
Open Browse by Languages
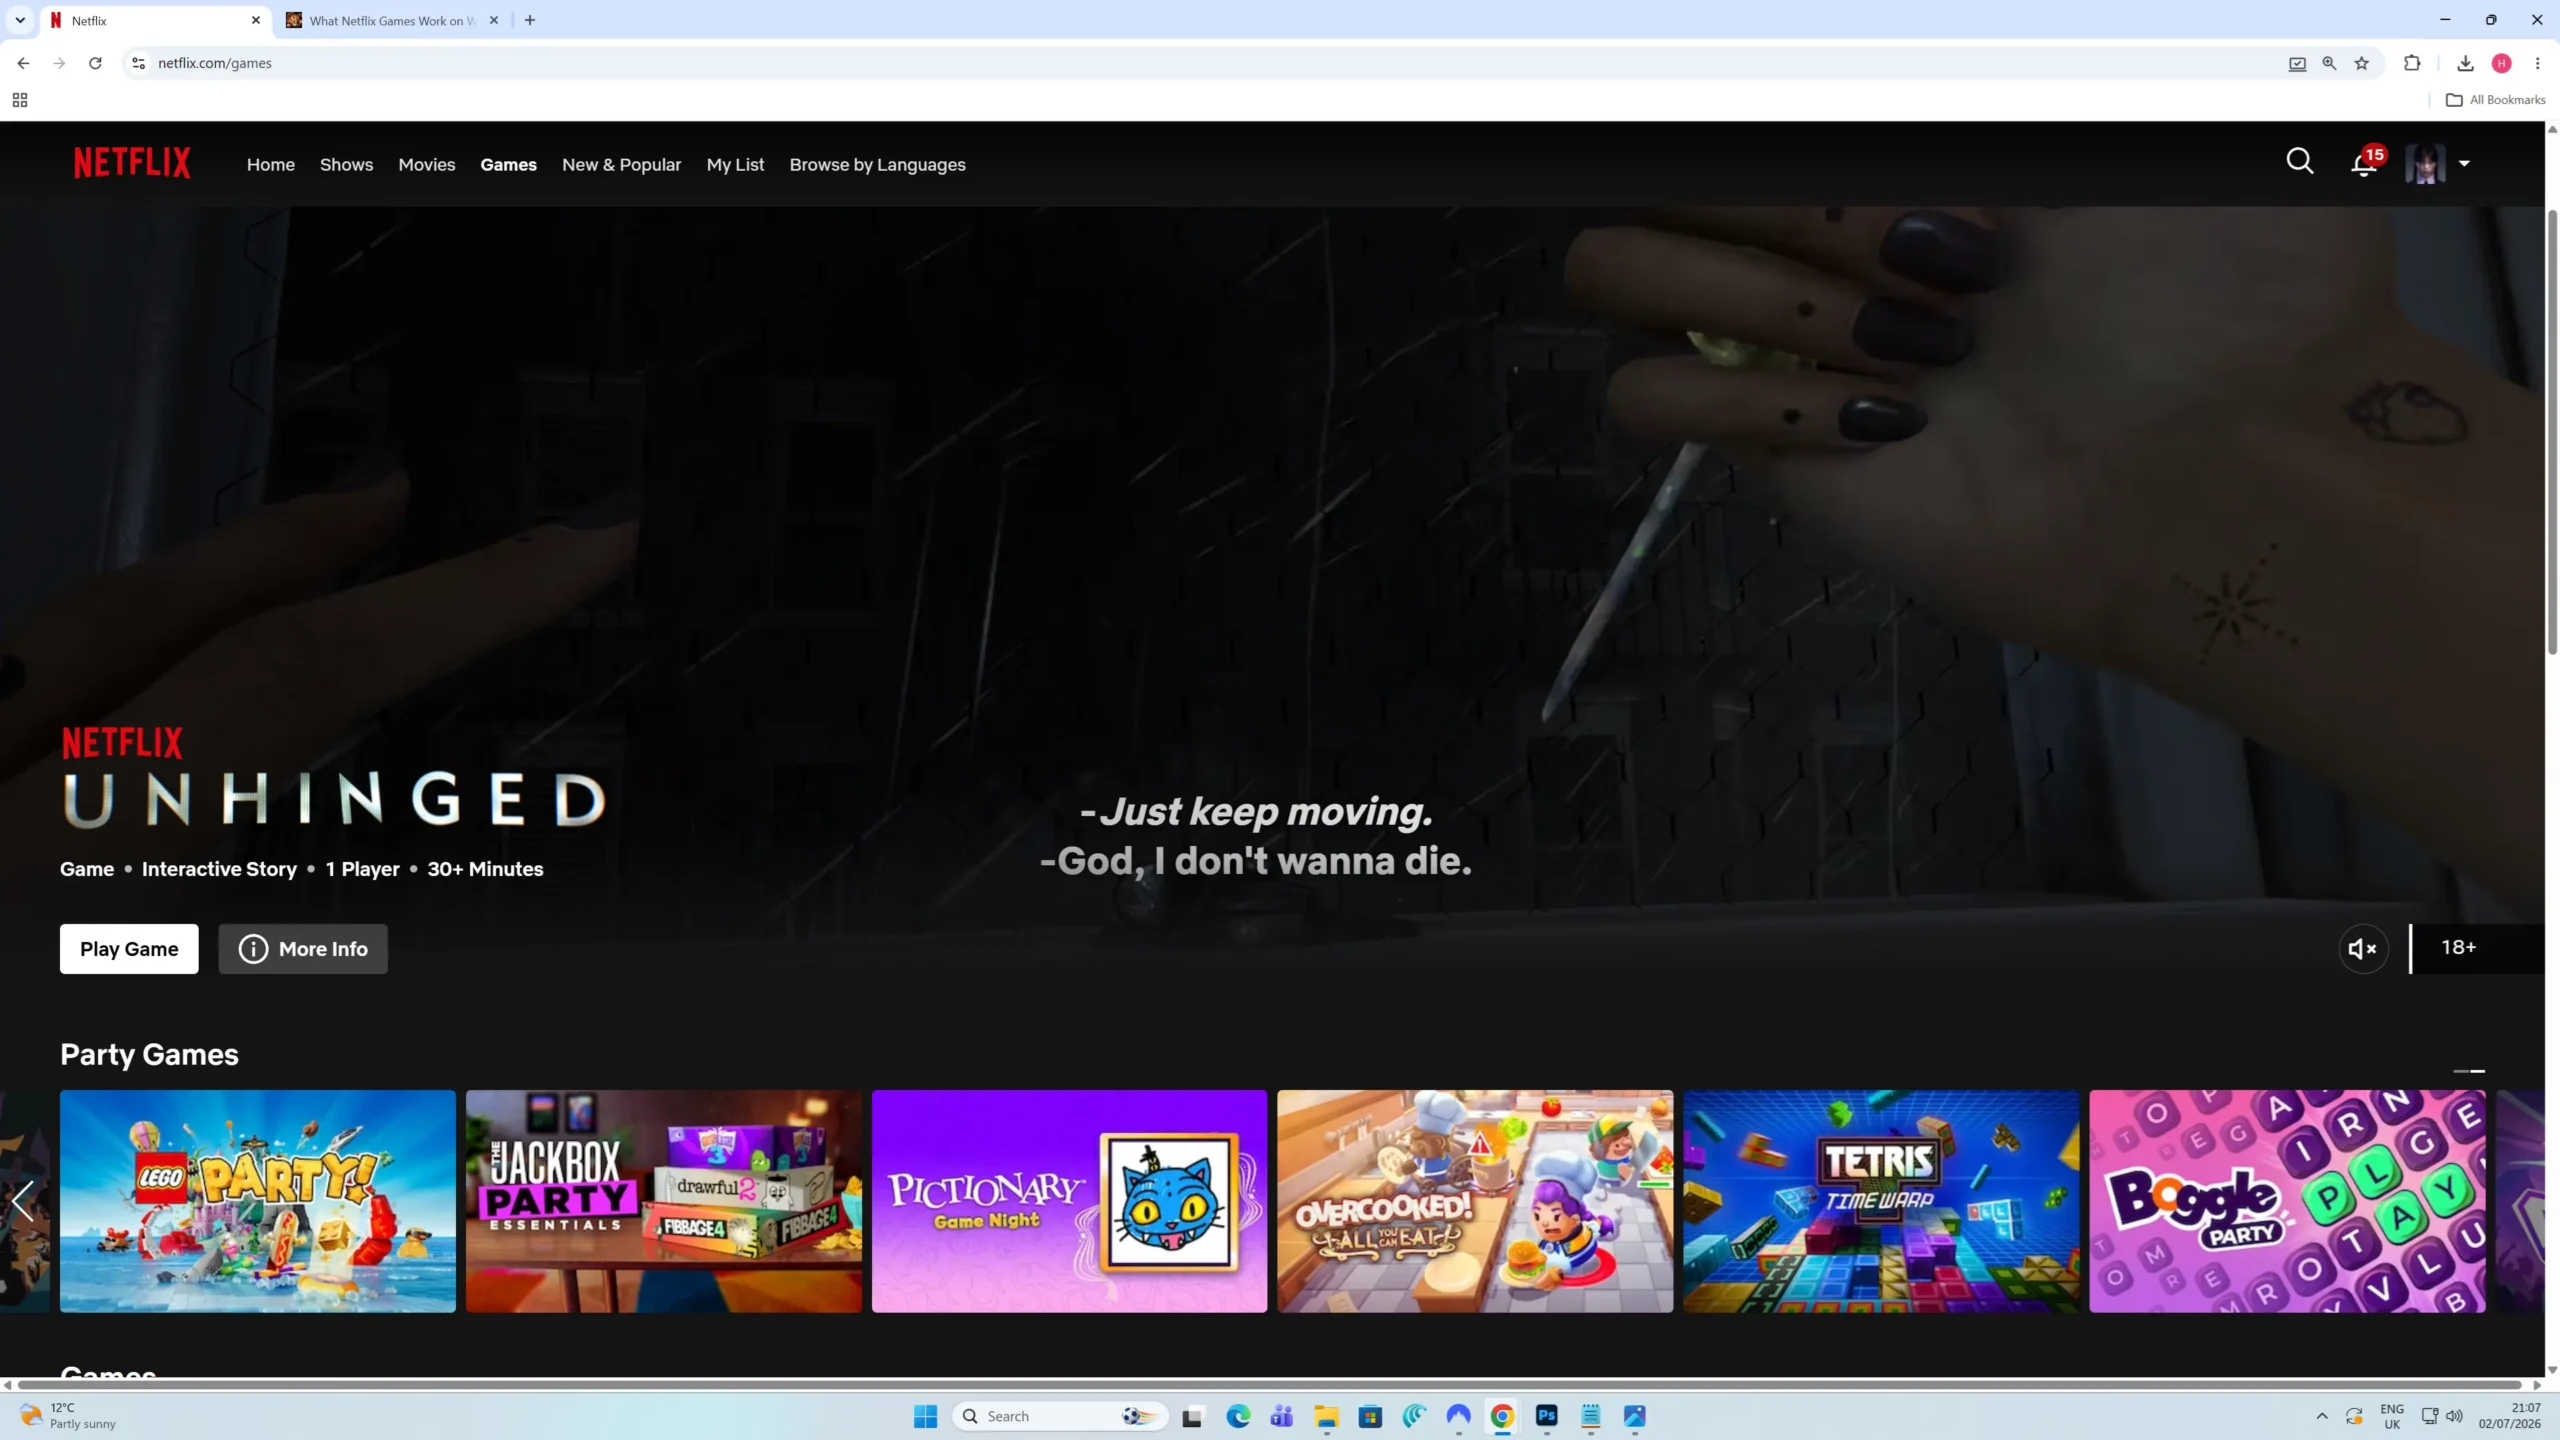point(877,165)
